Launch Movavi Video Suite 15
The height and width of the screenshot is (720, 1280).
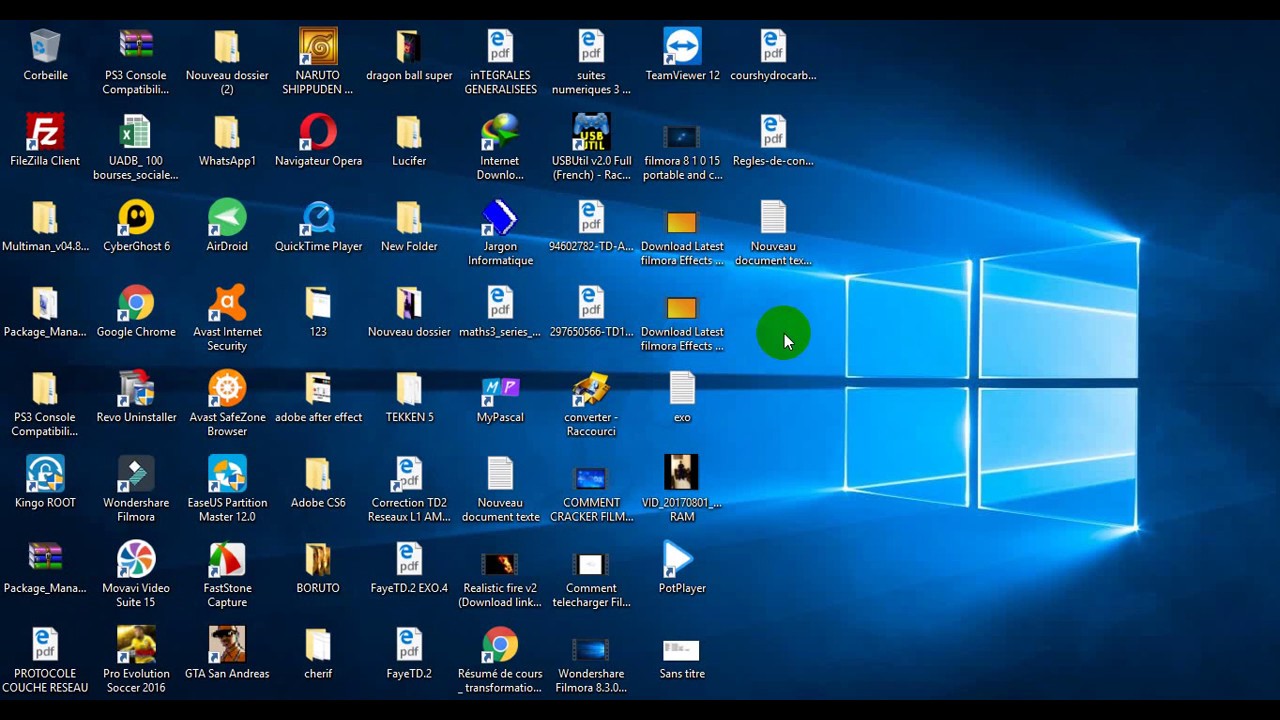click(x=136, y=560)
